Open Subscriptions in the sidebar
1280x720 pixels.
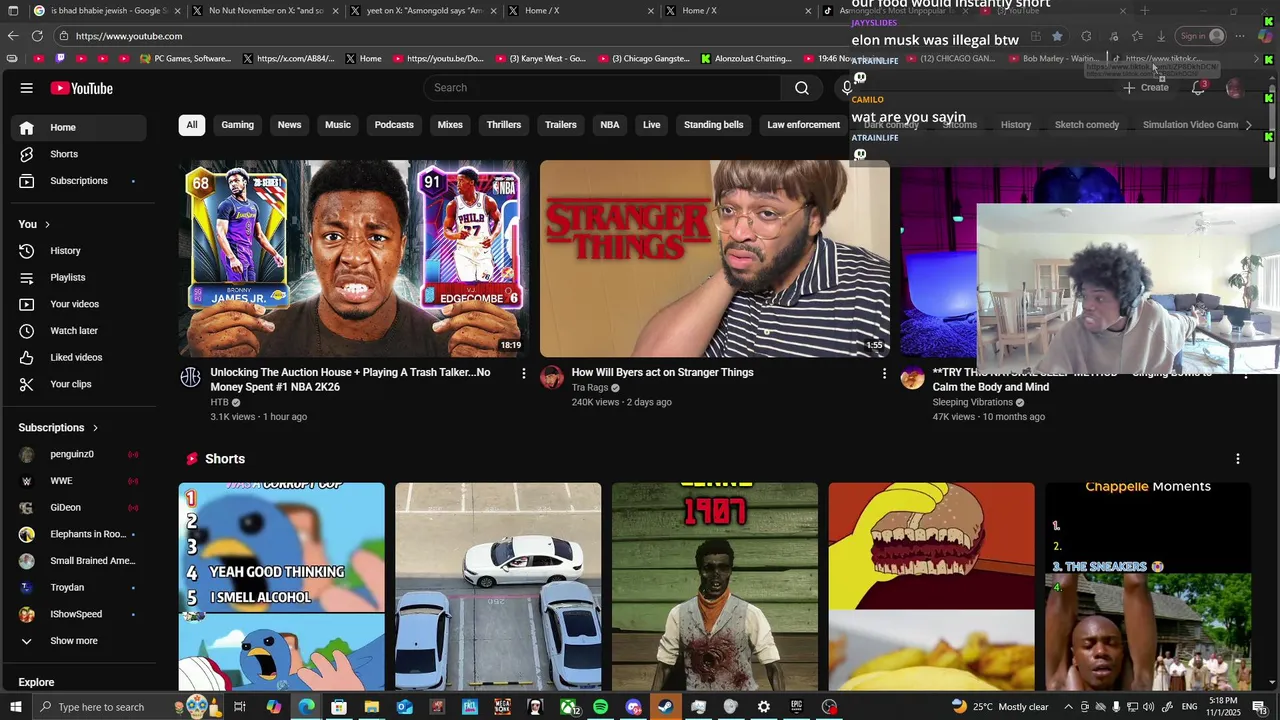click(79, 181)
